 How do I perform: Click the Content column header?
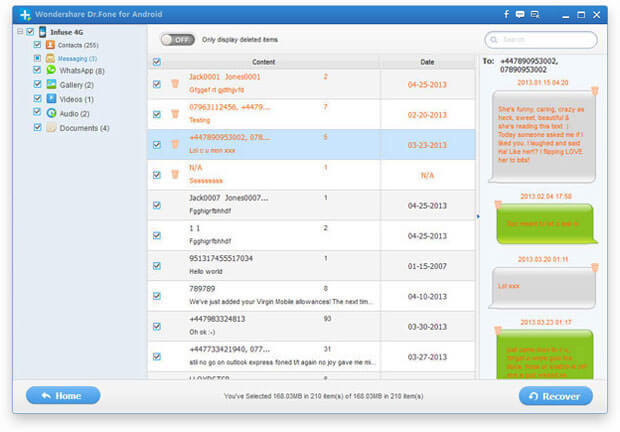(x=263, y=62)
